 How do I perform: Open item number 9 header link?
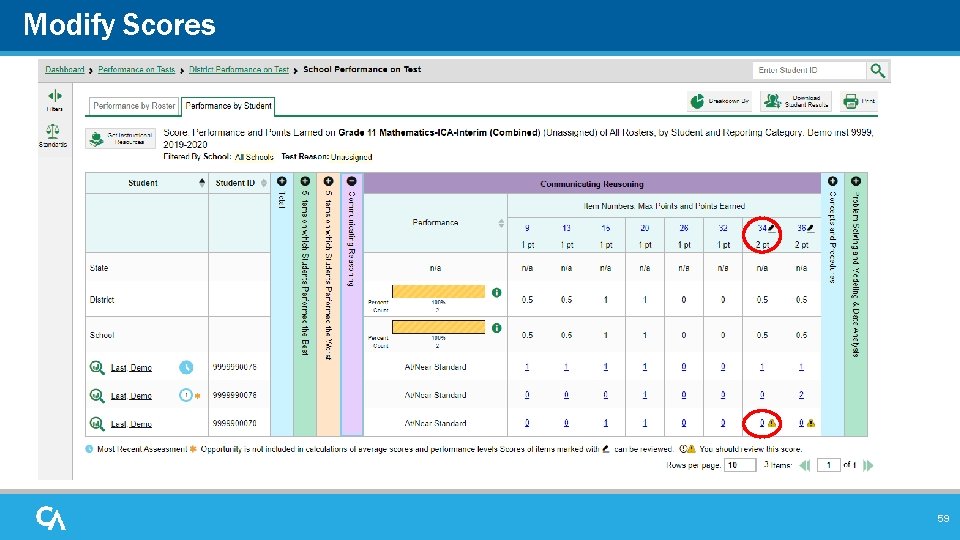(x=527, y=228)
